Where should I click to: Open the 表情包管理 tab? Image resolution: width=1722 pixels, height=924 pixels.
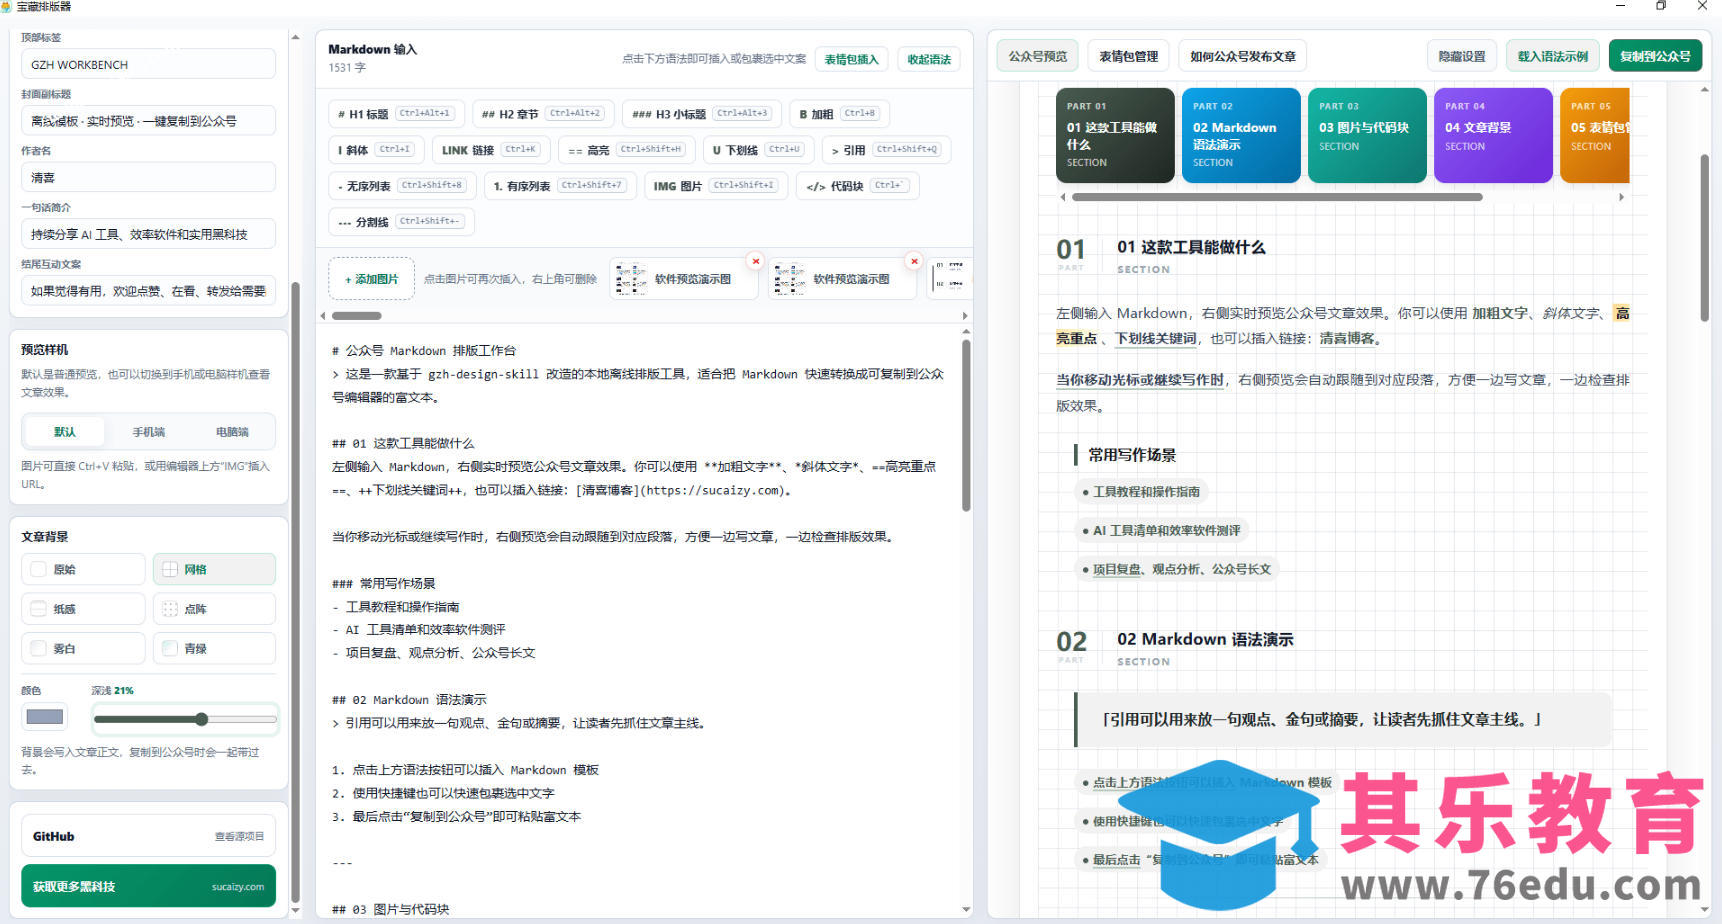[1128, 56]
